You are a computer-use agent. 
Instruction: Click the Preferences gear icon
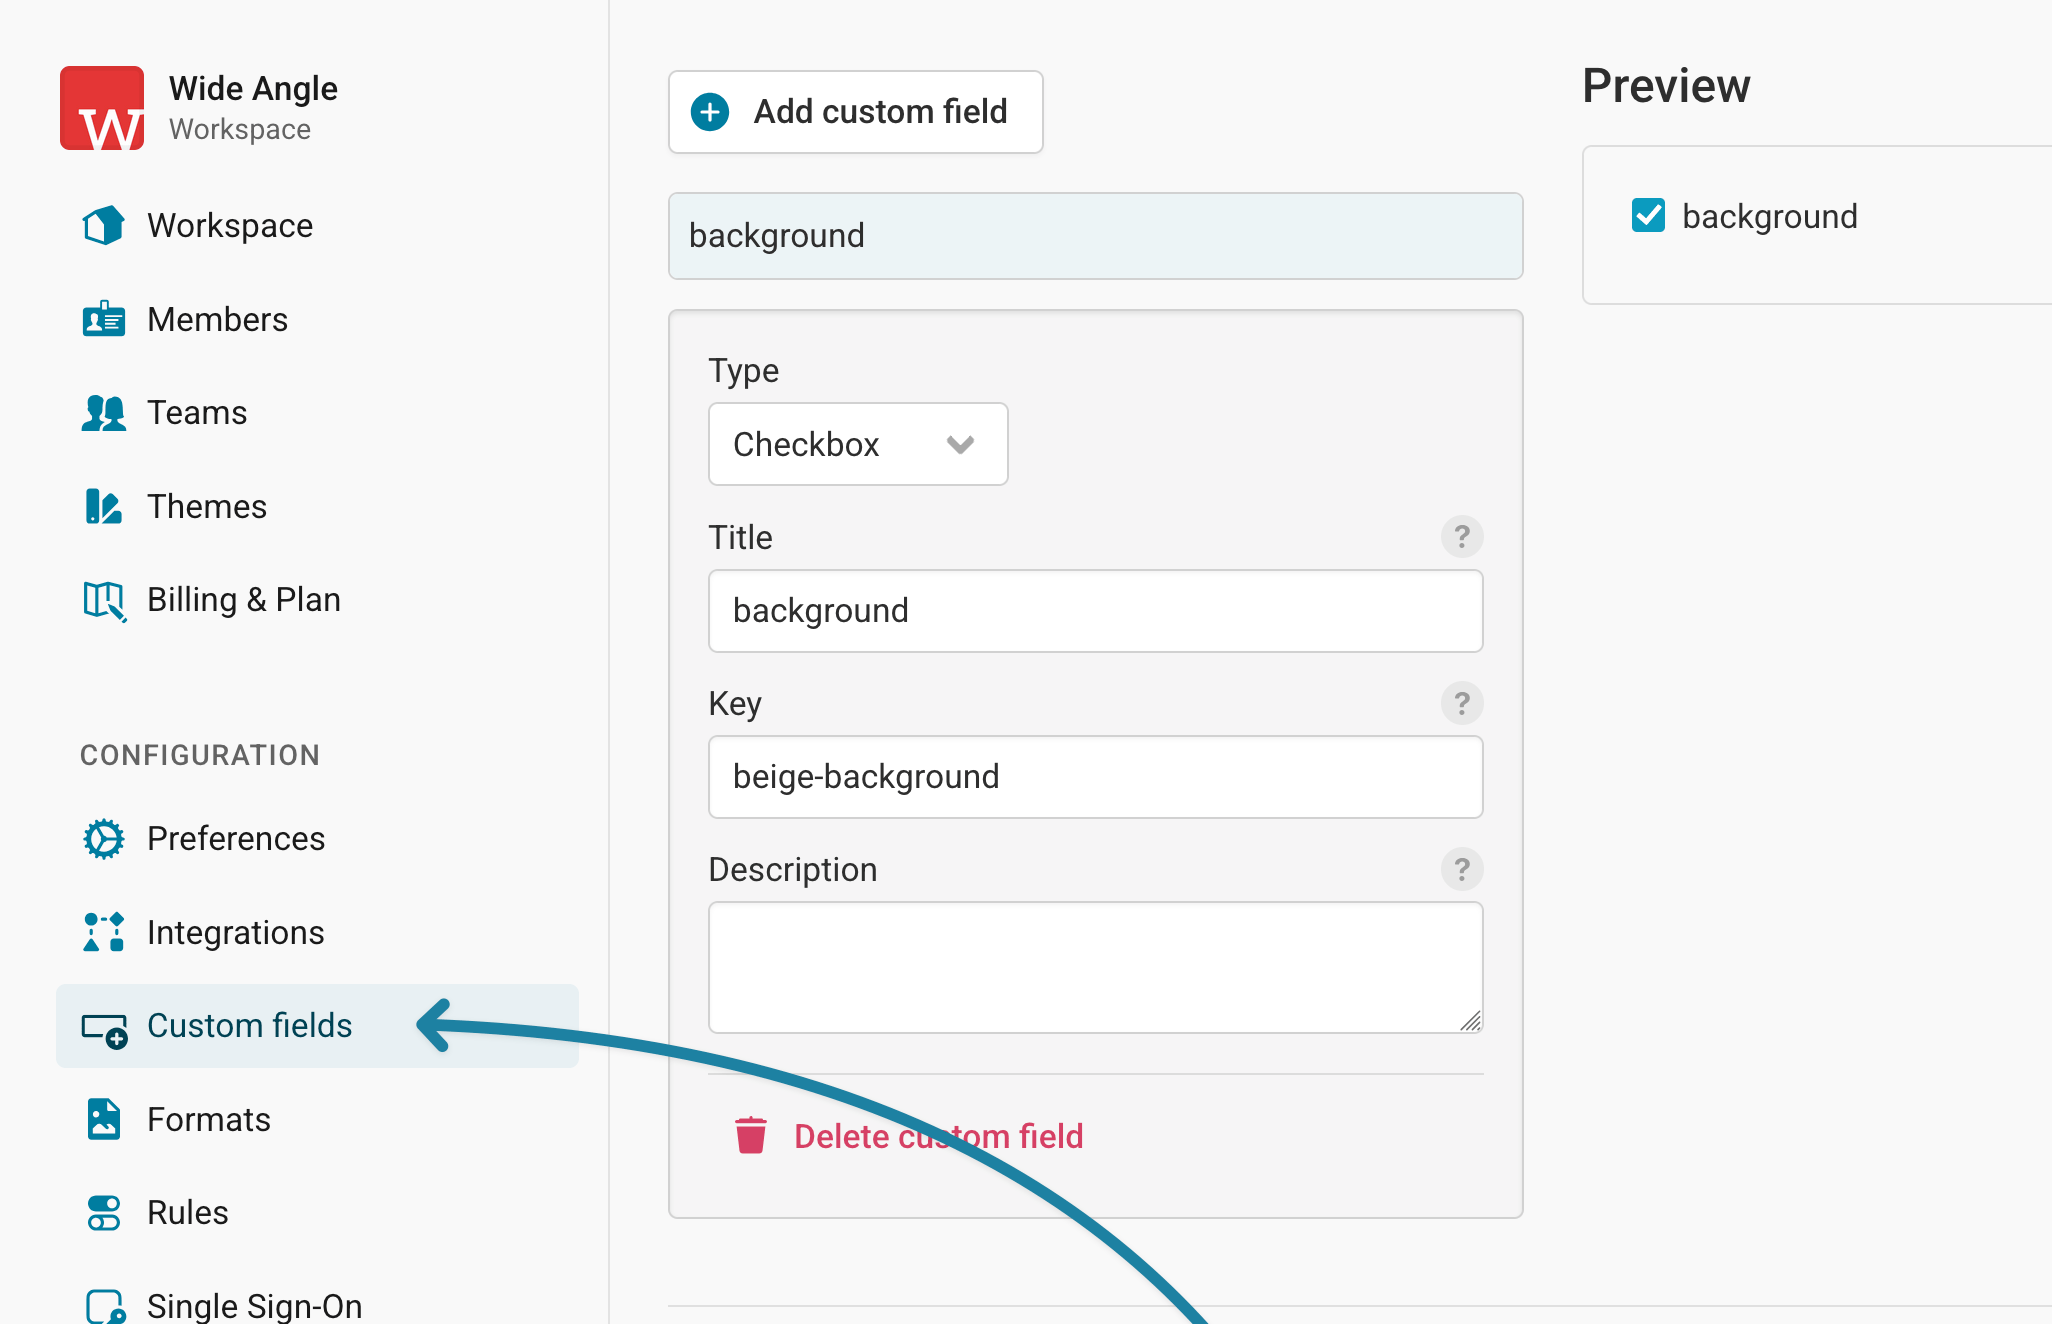[104, 839]
